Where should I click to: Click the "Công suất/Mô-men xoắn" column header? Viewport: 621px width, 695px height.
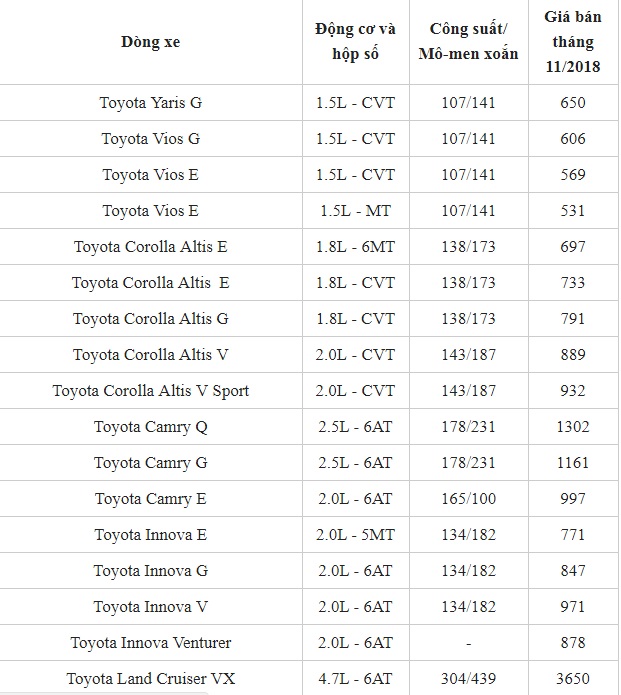[x=468, y=42]
